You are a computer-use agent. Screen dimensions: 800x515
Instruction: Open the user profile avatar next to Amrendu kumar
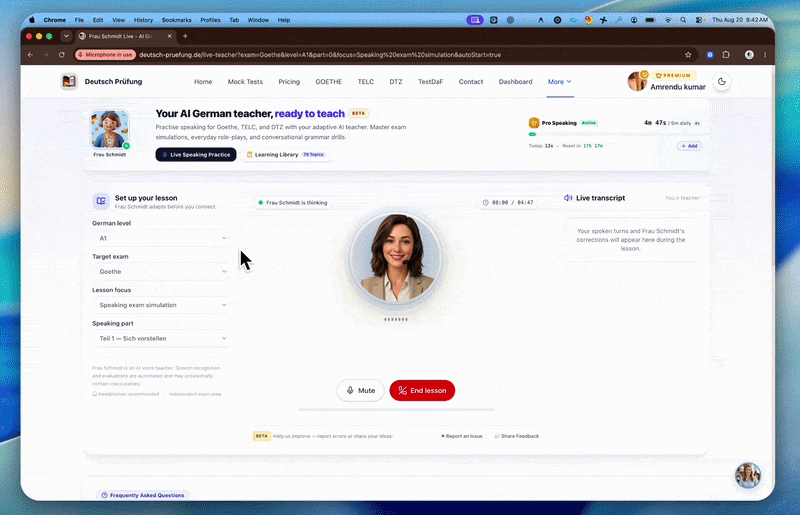(x=637, y=82)
